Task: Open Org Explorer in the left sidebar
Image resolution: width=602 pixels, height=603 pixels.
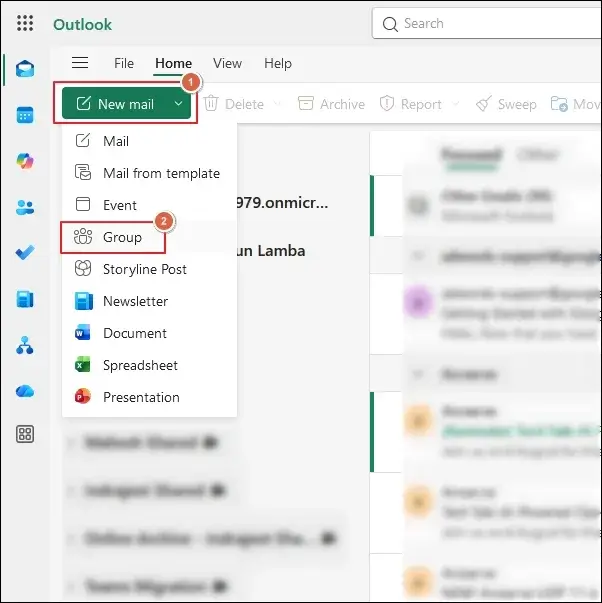Action: 25,345
